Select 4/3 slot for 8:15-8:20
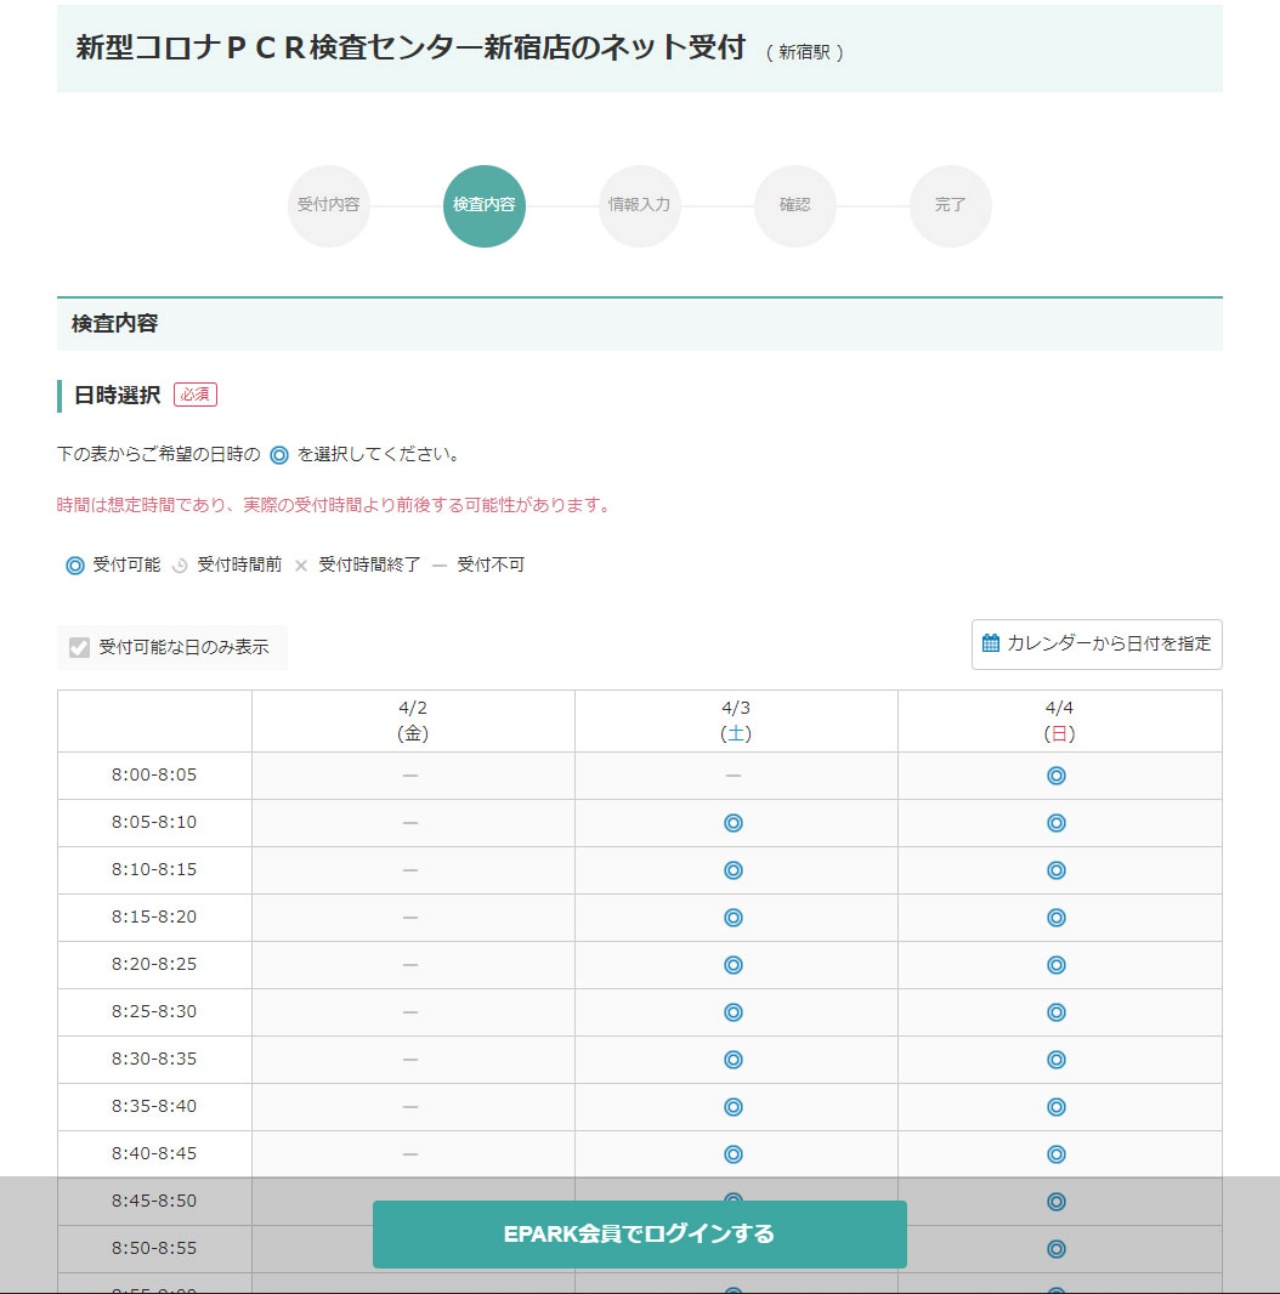The width and height of the screenshot is (1280, 1294). click(x=733, y=918)
